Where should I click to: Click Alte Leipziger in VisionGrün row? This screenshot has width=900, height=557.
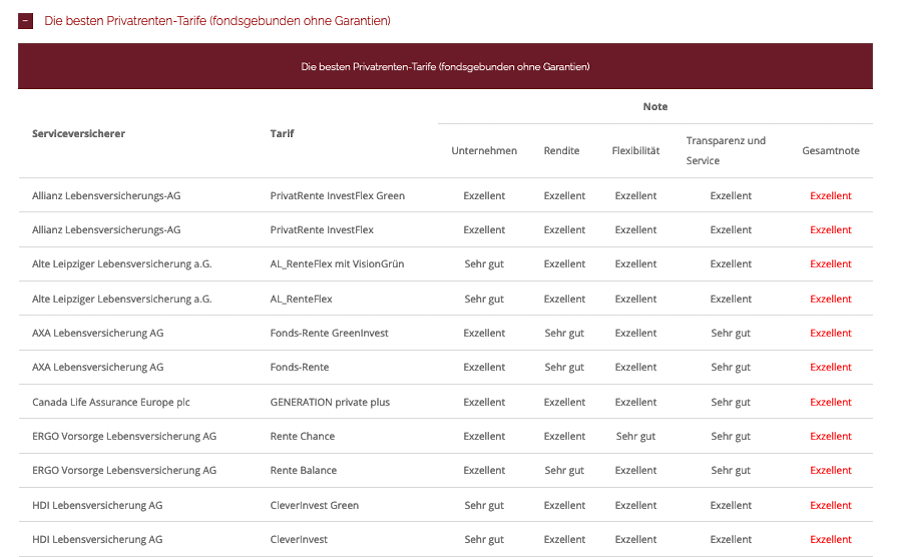click(122, 264)
